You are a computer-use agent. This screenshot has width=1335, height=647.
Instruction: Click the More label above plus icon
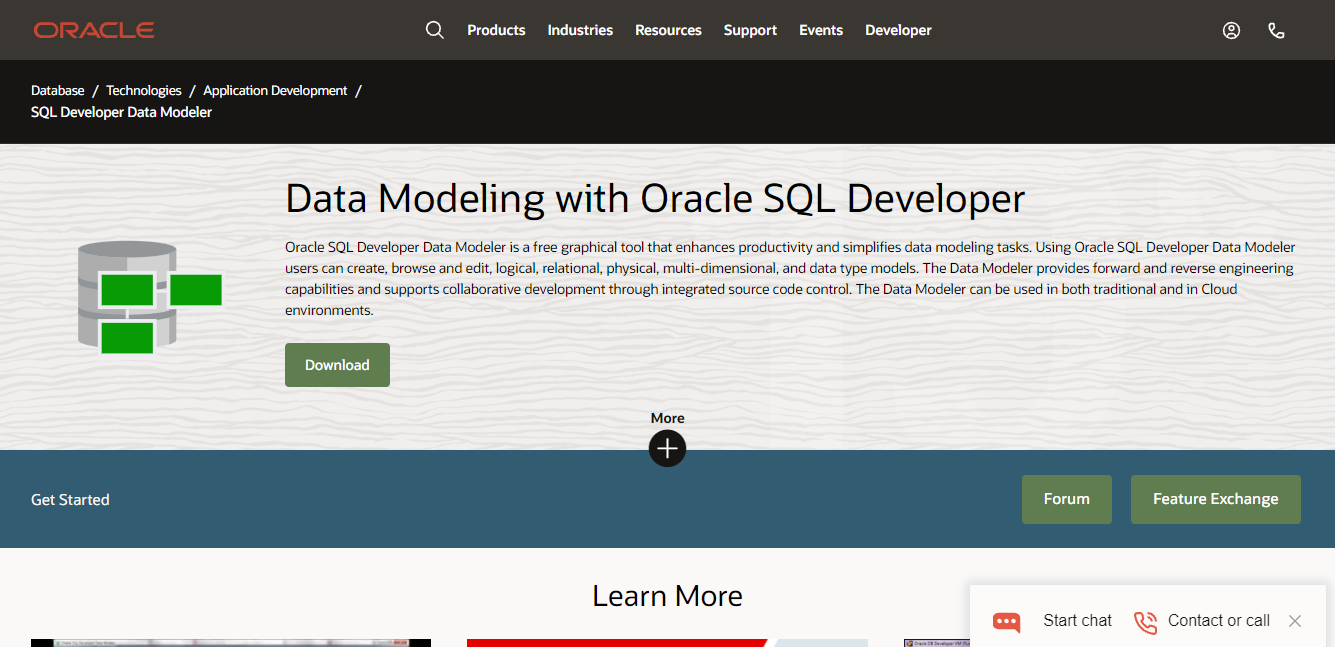[x=667, y=418]
